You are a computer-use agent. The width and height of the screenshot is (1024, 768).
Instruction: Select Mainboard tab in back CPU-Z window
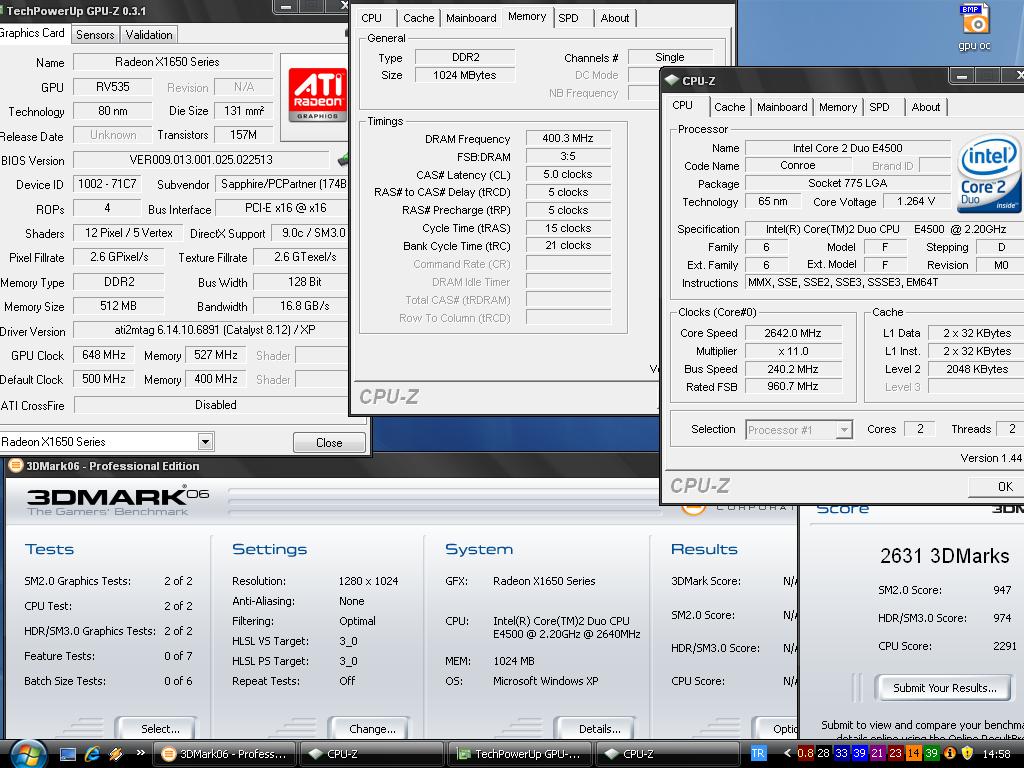tap(471, 18)
